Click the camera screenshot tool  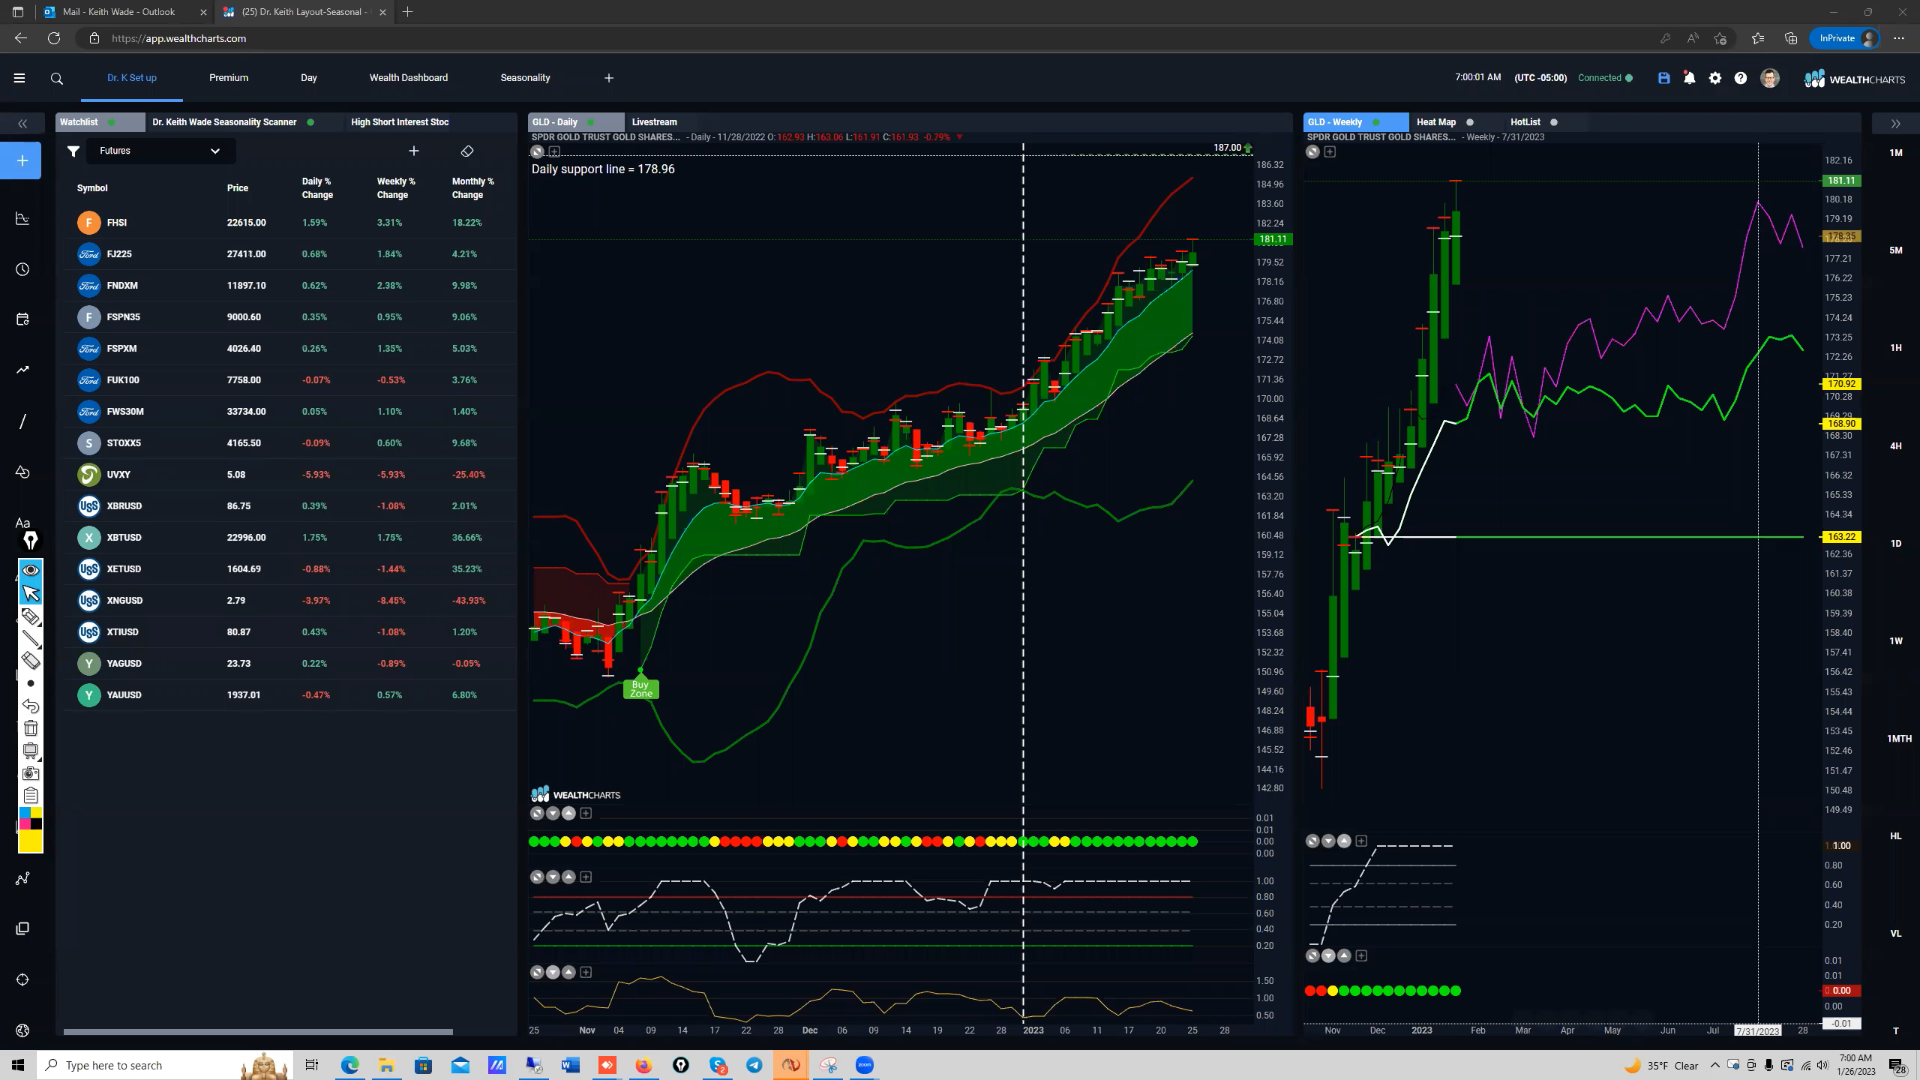(31, 773)
